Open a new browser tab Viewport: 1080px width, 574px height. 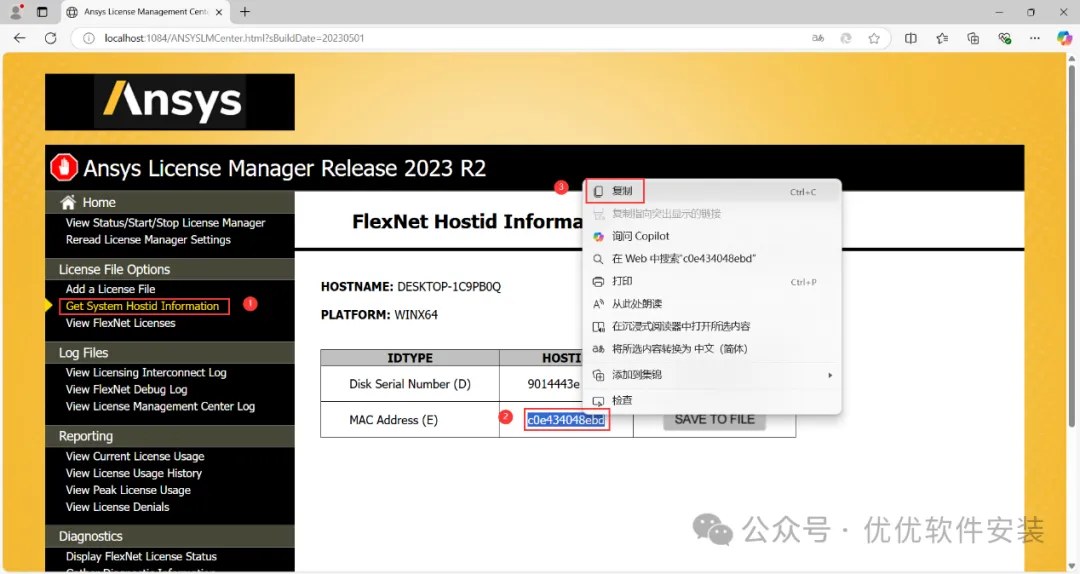pyautogui.click(x=245, y=12)
